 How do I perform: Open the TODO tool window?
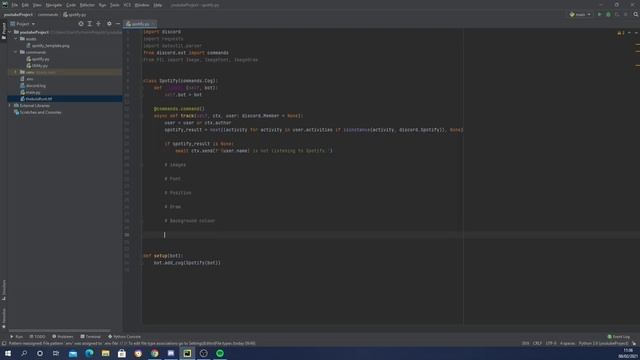click(37, 337)
